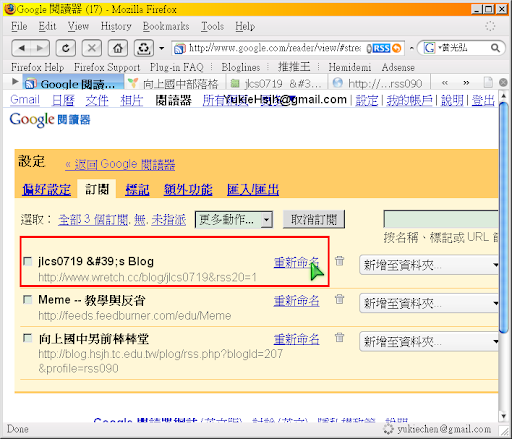Click the trash icon for Meme subscription
The height and width of the screenshot is (439, 512).
[x=339, y=299]
